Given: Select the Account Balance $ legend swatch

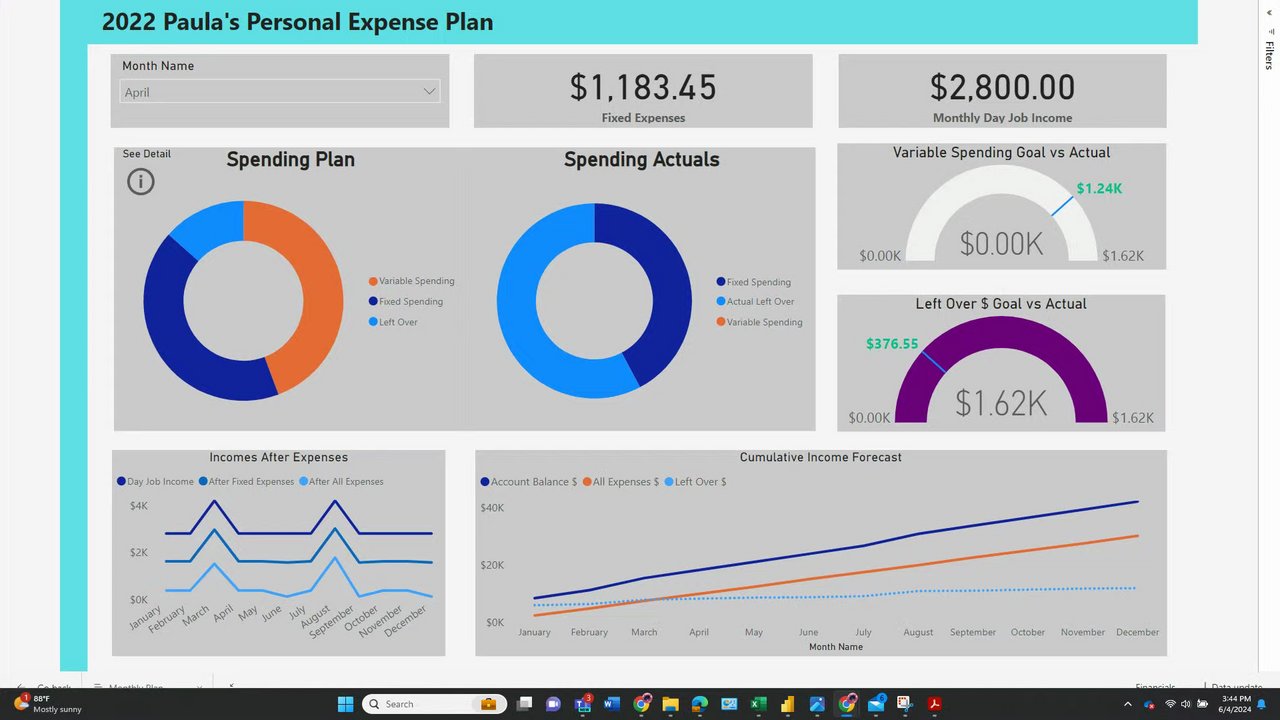Looking at the screenshot, I should click(x=485, y=482).
